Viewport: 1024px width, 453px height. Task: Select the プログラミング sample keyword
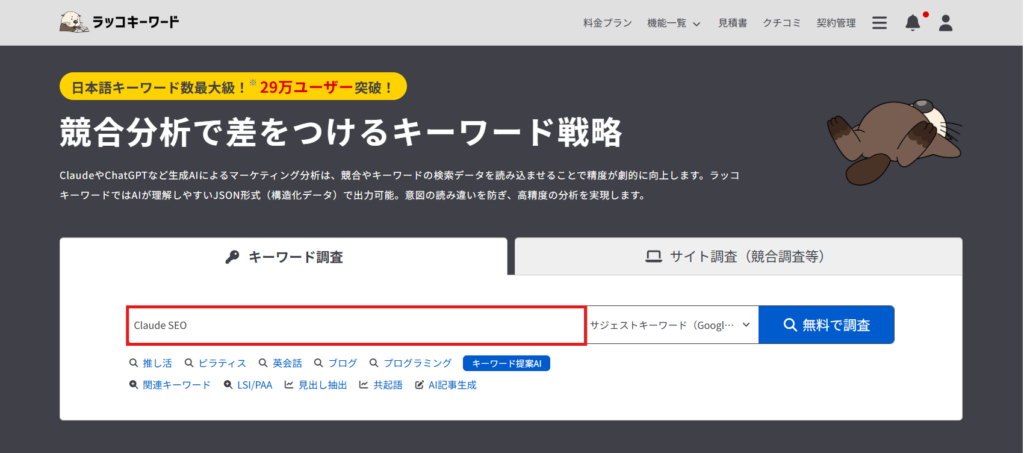pyautogui.click(x=410, y=364)
